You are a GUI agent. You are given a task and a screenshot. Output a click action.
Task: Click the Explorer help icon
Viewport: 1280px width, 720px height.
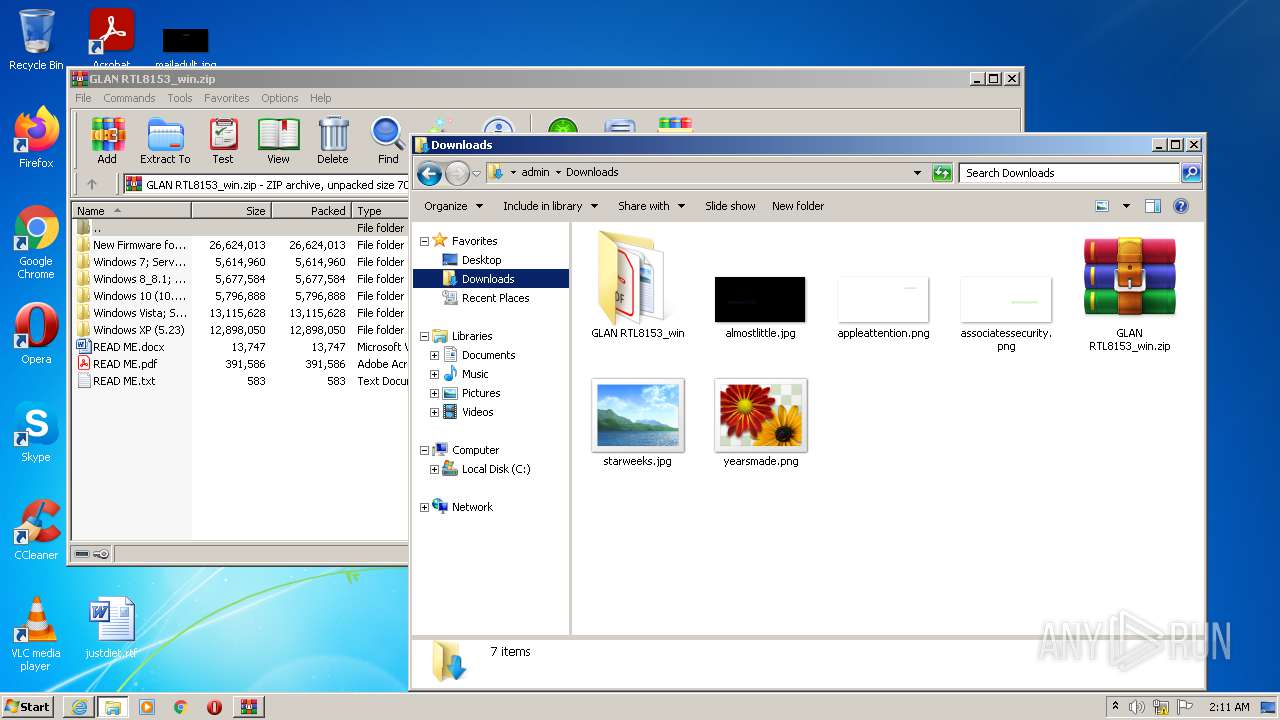pos(1180,206)
